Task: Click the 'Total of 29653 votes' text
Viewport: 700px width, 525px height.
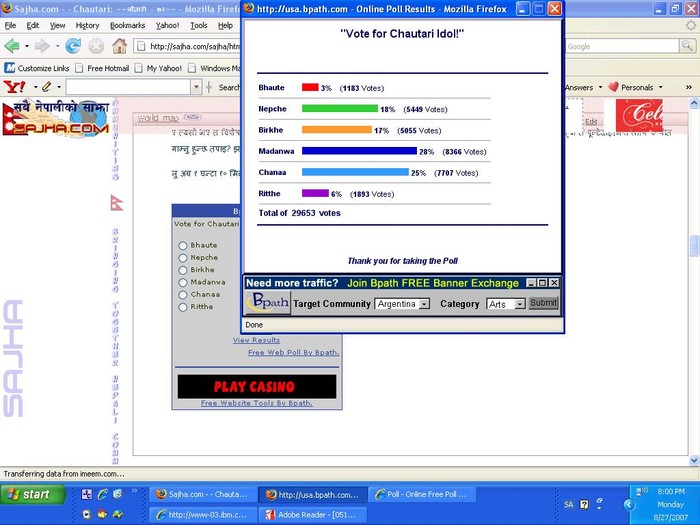Action: (300, 213)
